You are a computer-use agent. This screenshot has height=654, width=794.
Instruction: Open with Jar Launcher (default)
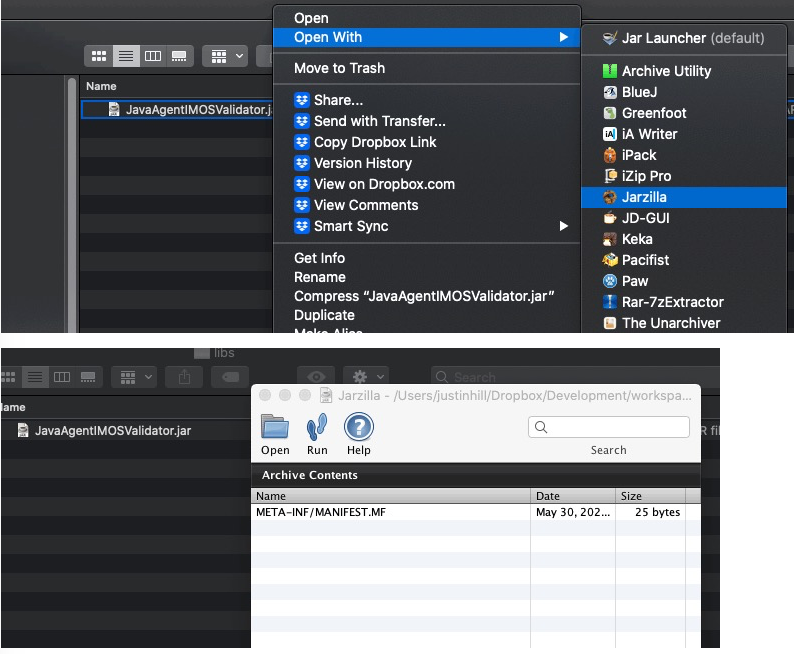(684, 38)
